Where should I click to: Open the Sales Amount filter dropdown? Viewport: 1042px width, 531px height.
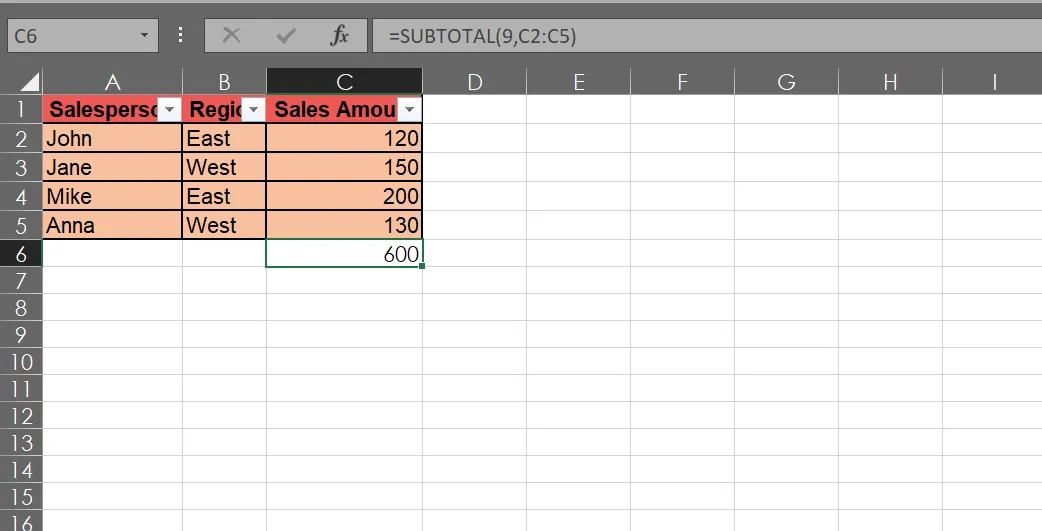[x=409, y=110]
